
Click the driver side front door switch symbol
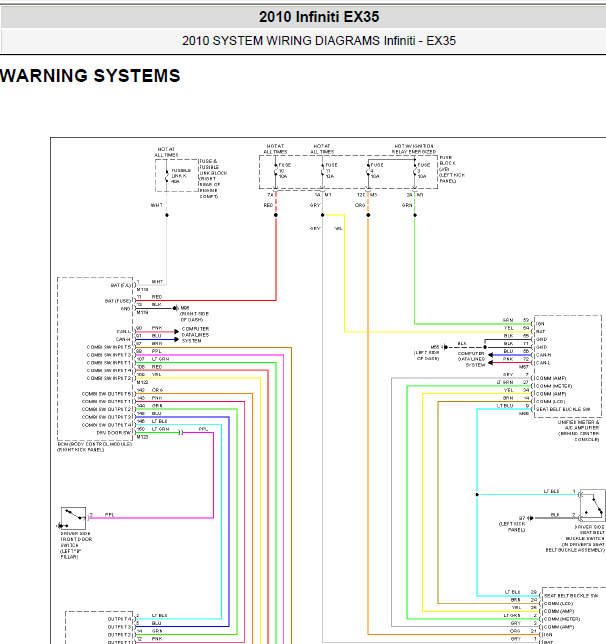click(73, 518)
